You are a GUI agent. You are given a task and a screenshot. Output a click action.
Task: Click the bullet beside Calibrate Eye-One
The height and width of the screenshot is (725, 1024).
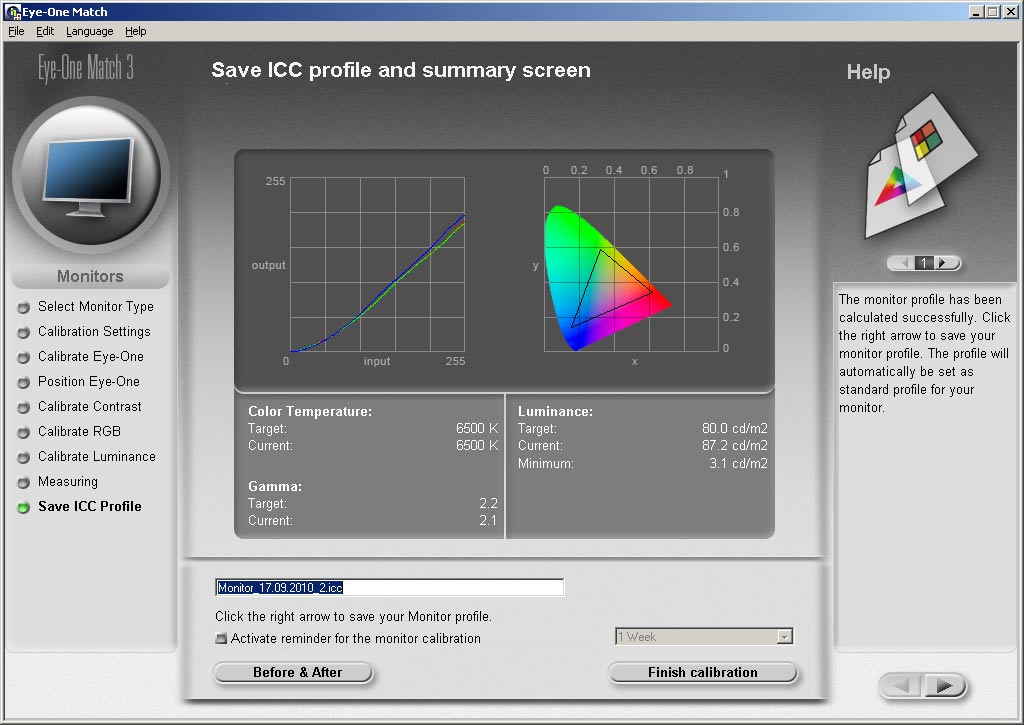24,358
